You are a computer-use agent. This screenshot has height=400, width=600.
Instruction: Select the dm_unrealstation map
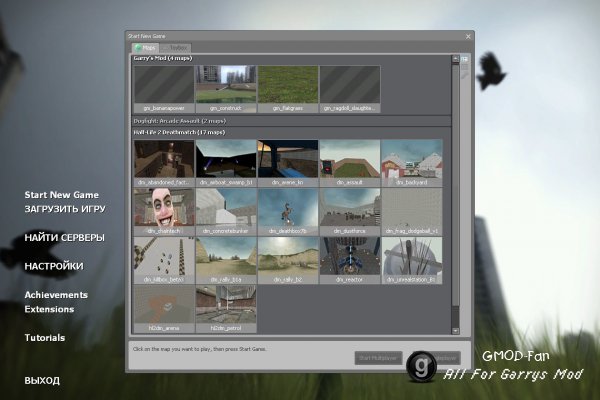[412, 260]
